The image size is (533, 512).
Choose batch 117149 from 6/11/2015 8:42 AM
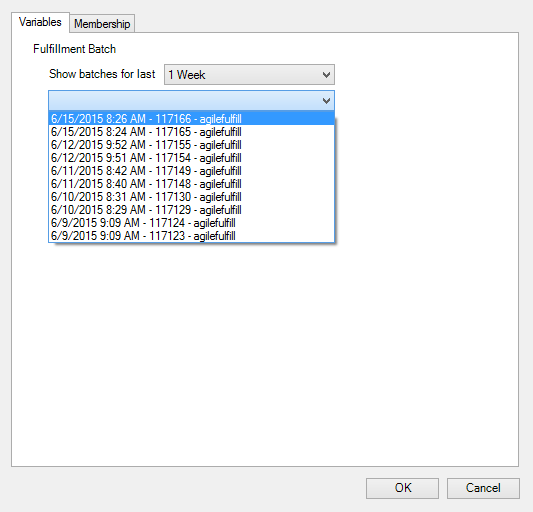tap(191, 171)
